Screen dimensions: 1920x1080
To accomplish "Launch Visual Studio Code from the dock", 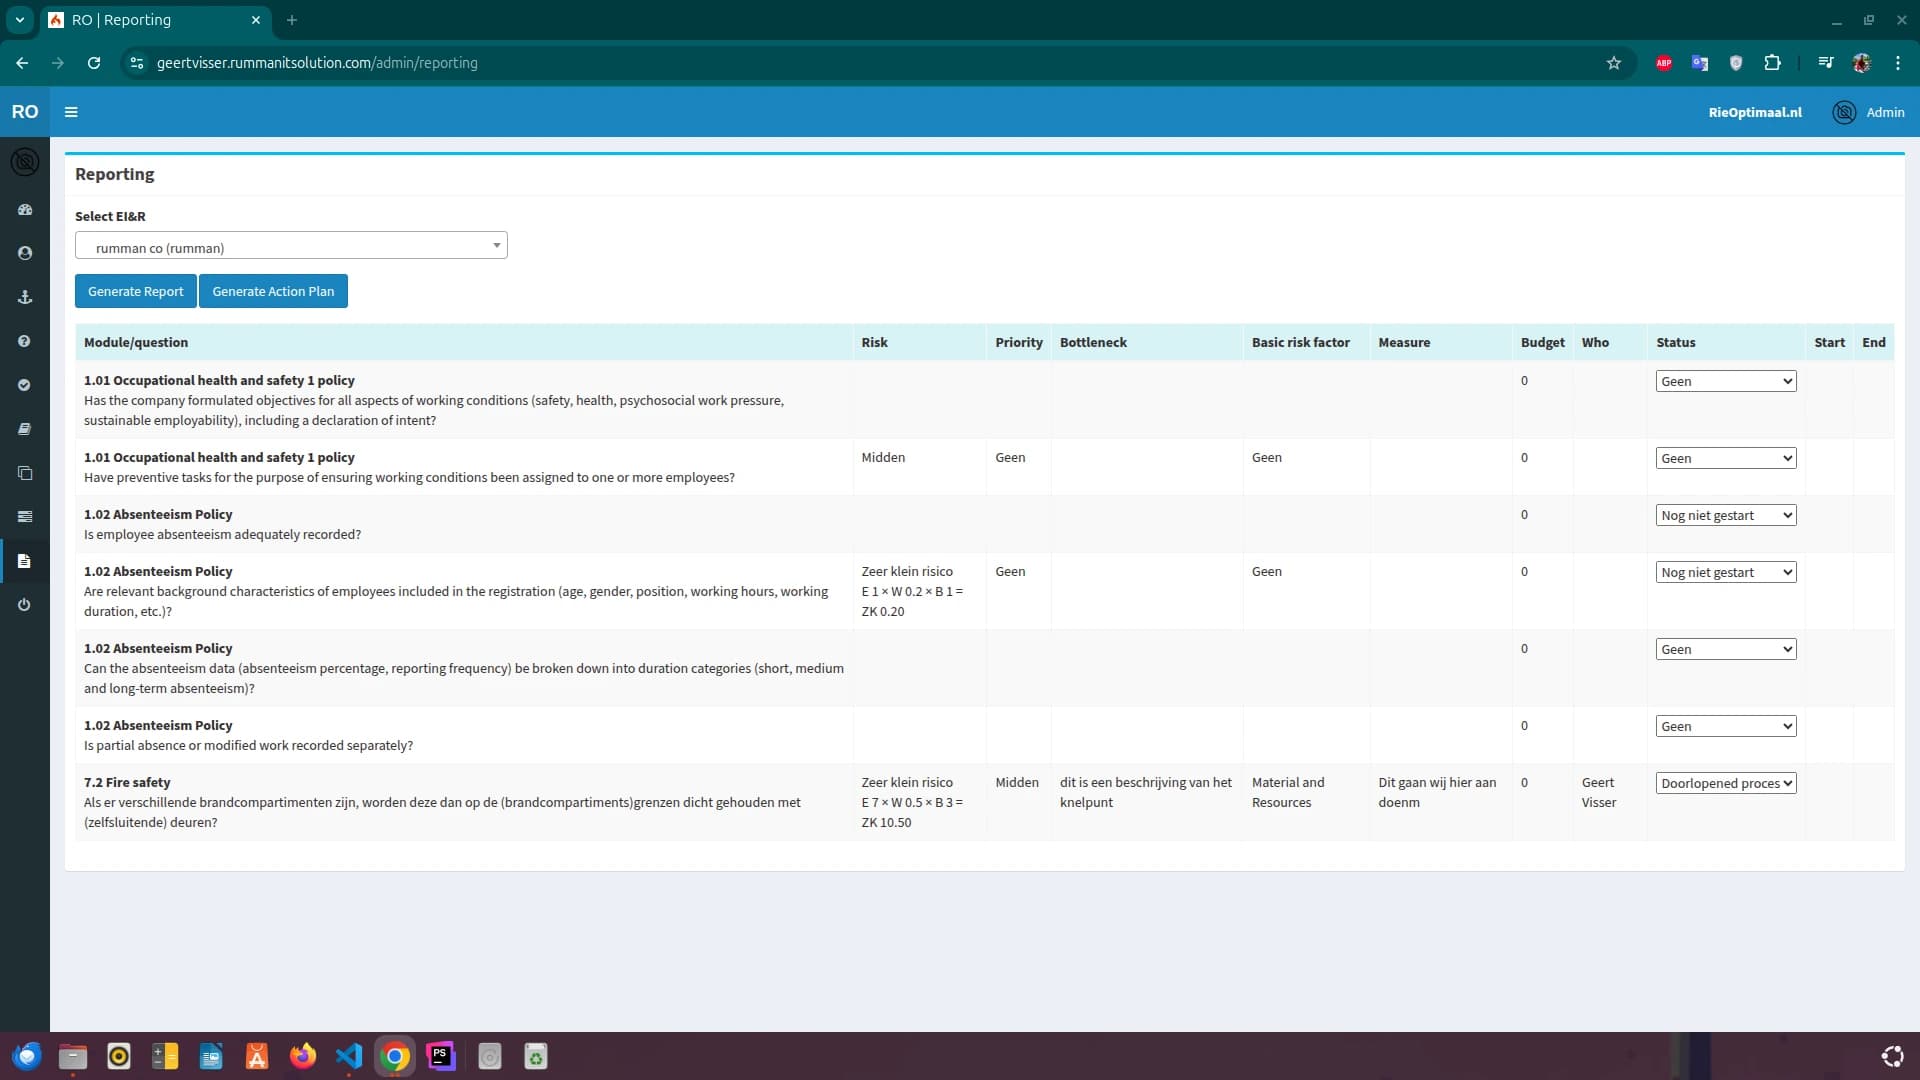I will click(x=348, y=1056).
